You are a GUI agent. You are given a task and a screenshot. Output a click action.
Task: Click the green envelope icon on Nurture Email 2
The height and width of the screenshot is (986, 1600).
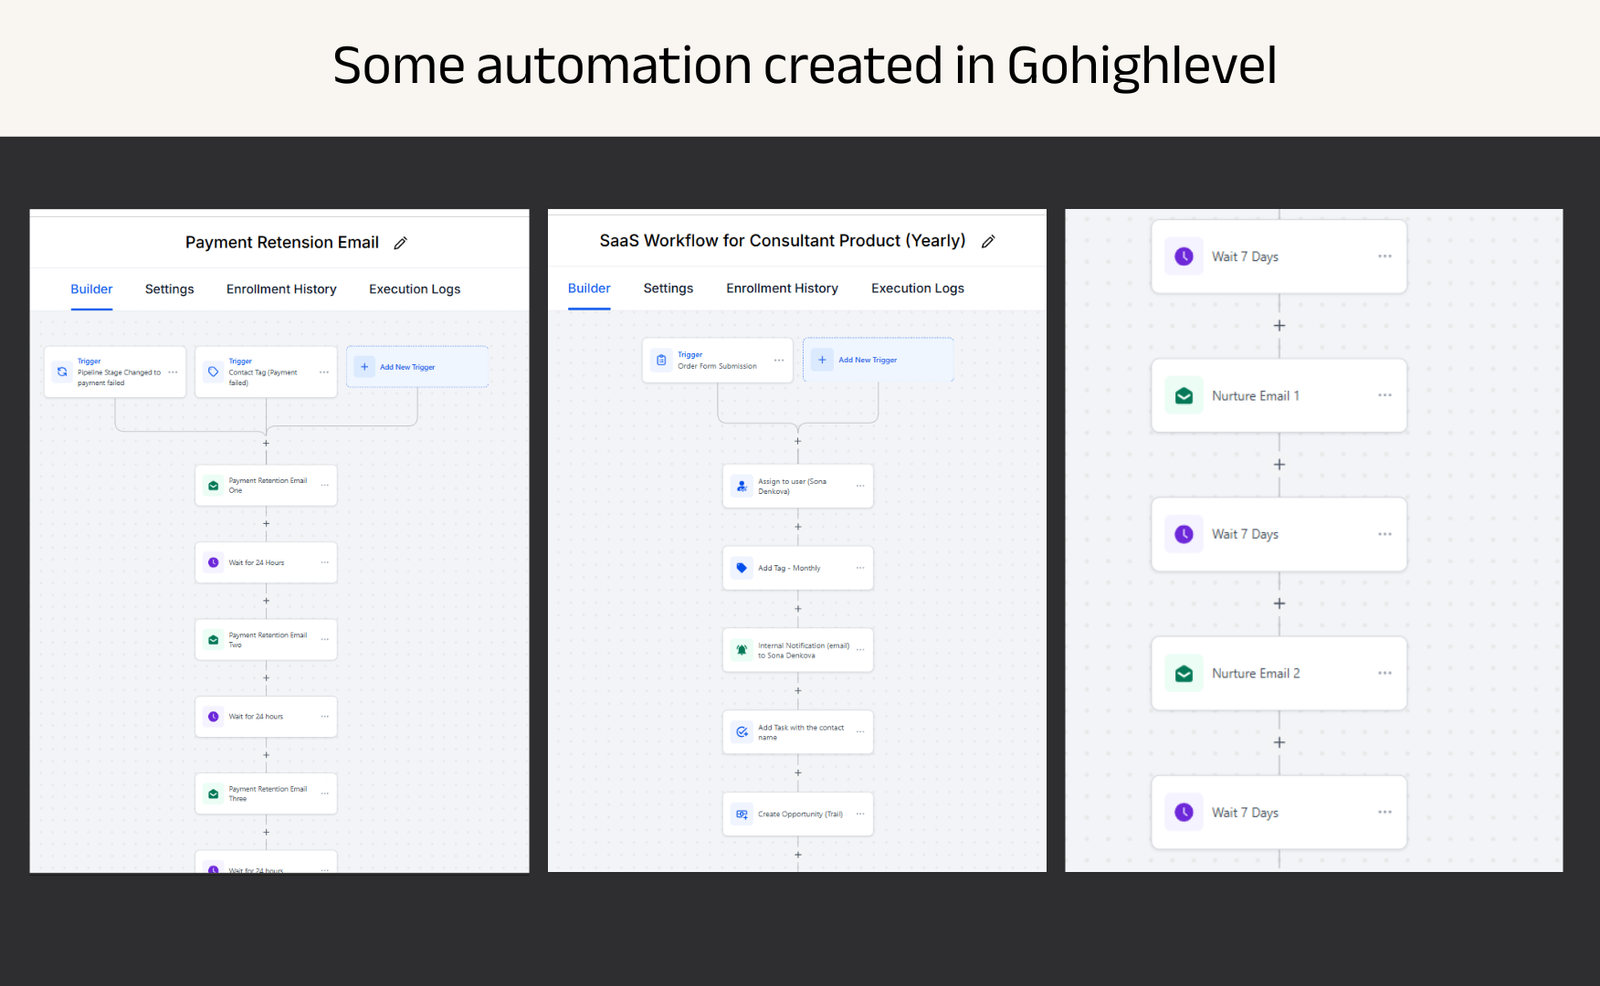tap(1184, 674)
